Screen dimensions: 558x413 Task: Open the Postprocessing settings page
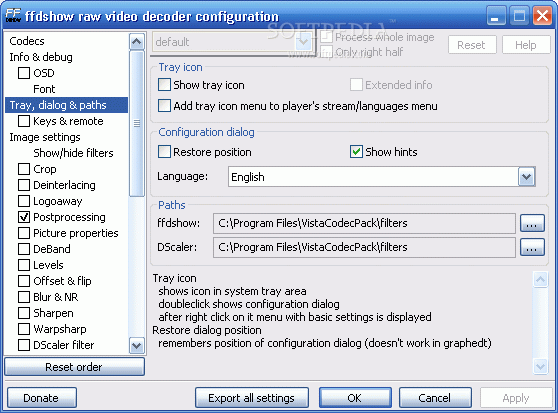69,217
